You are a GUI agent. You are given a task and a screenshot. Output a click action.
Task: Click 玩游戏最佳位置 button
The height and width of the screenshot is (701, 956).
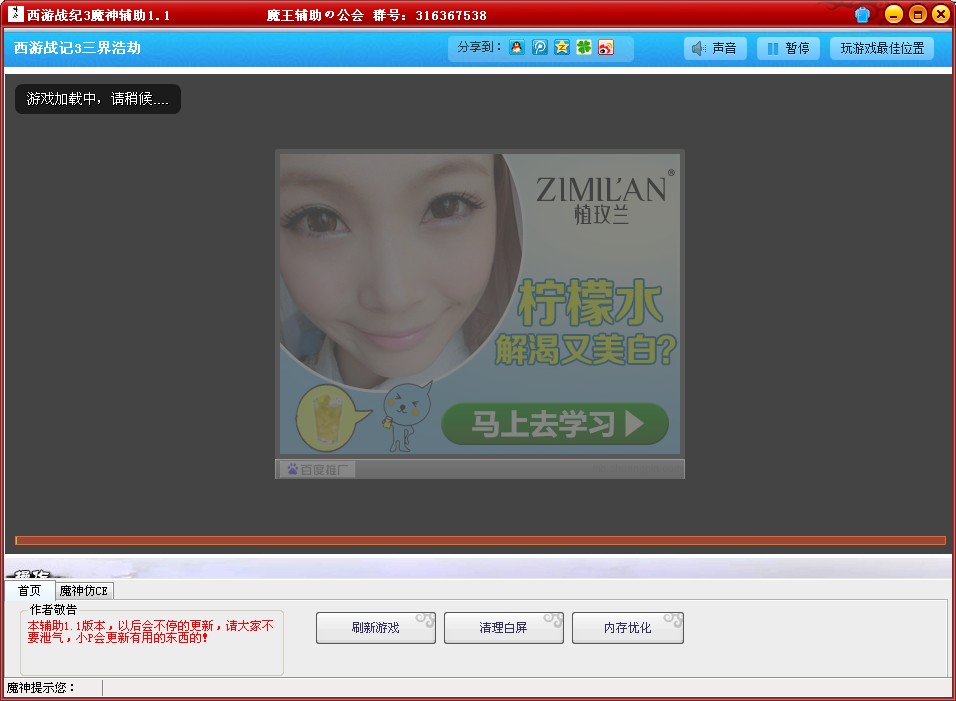point(881,48)
